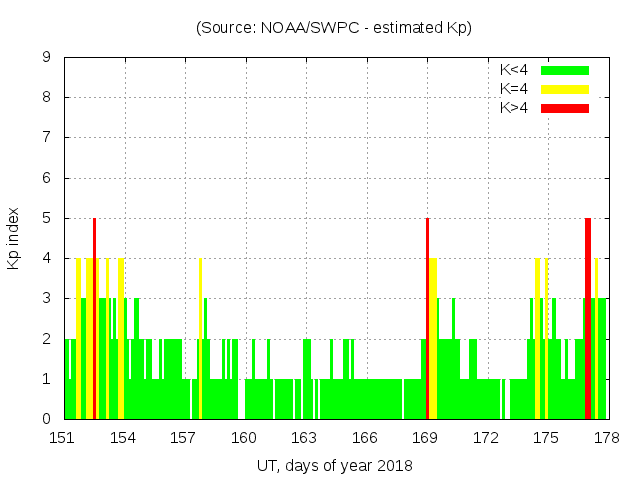Click the 5 label on the y-axis
The image size is (640, 480).
coord(47,218)
